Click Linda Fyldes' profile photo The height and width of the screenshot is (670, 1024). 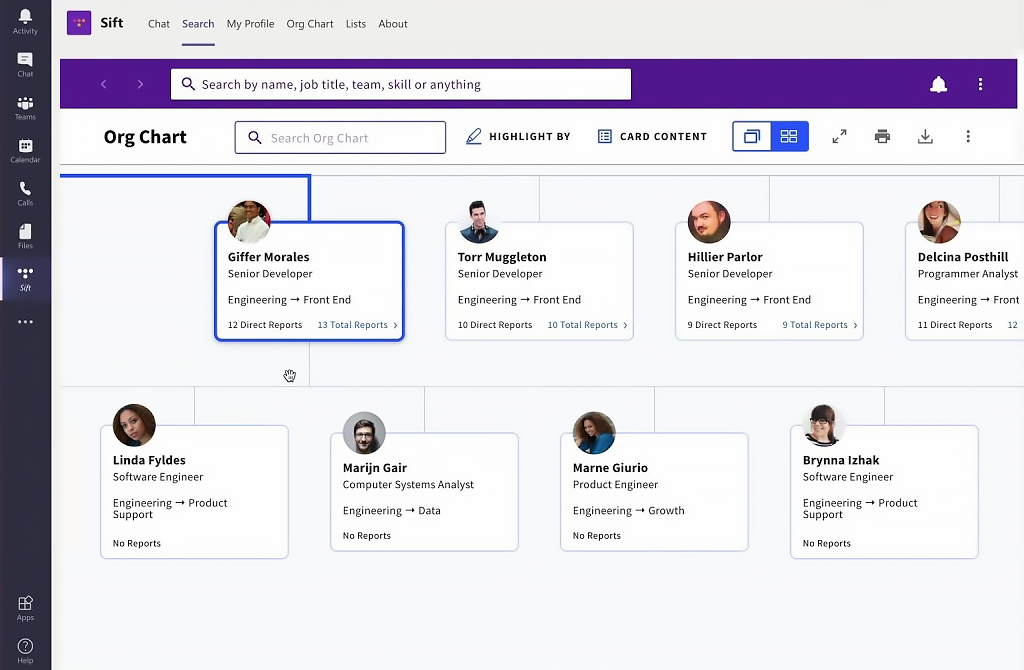coord(134,424)
